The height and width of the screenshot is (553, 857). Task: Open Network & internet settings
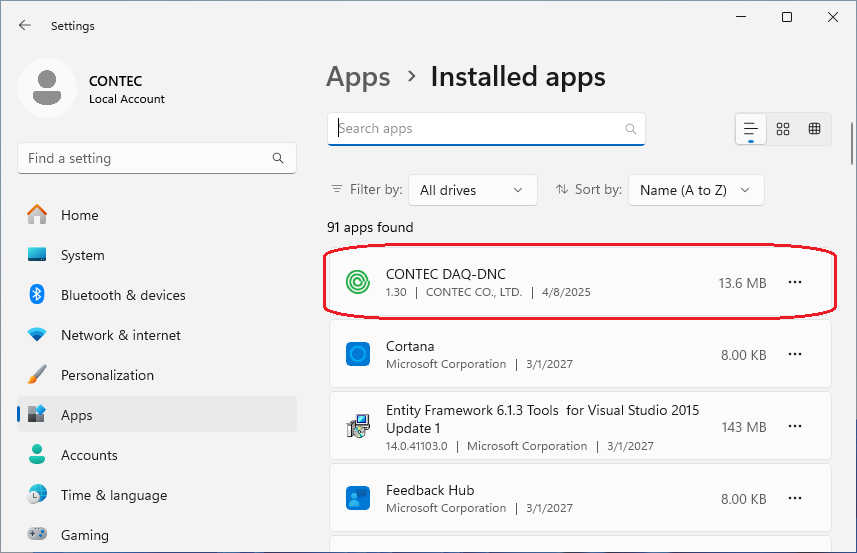point(157,335)
